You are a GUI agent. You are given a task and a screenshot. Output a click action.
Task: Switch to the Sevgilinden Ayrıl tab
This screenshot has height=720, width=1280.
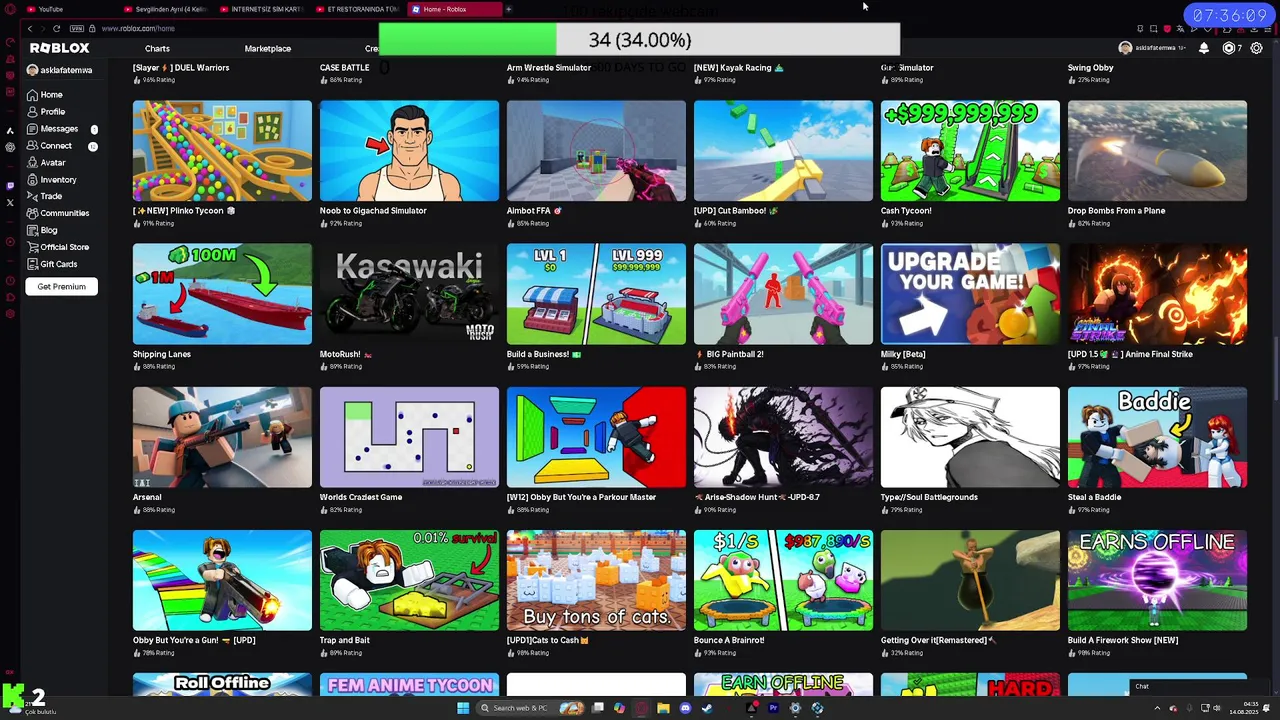pyautogui.click(x=164, y=9)
